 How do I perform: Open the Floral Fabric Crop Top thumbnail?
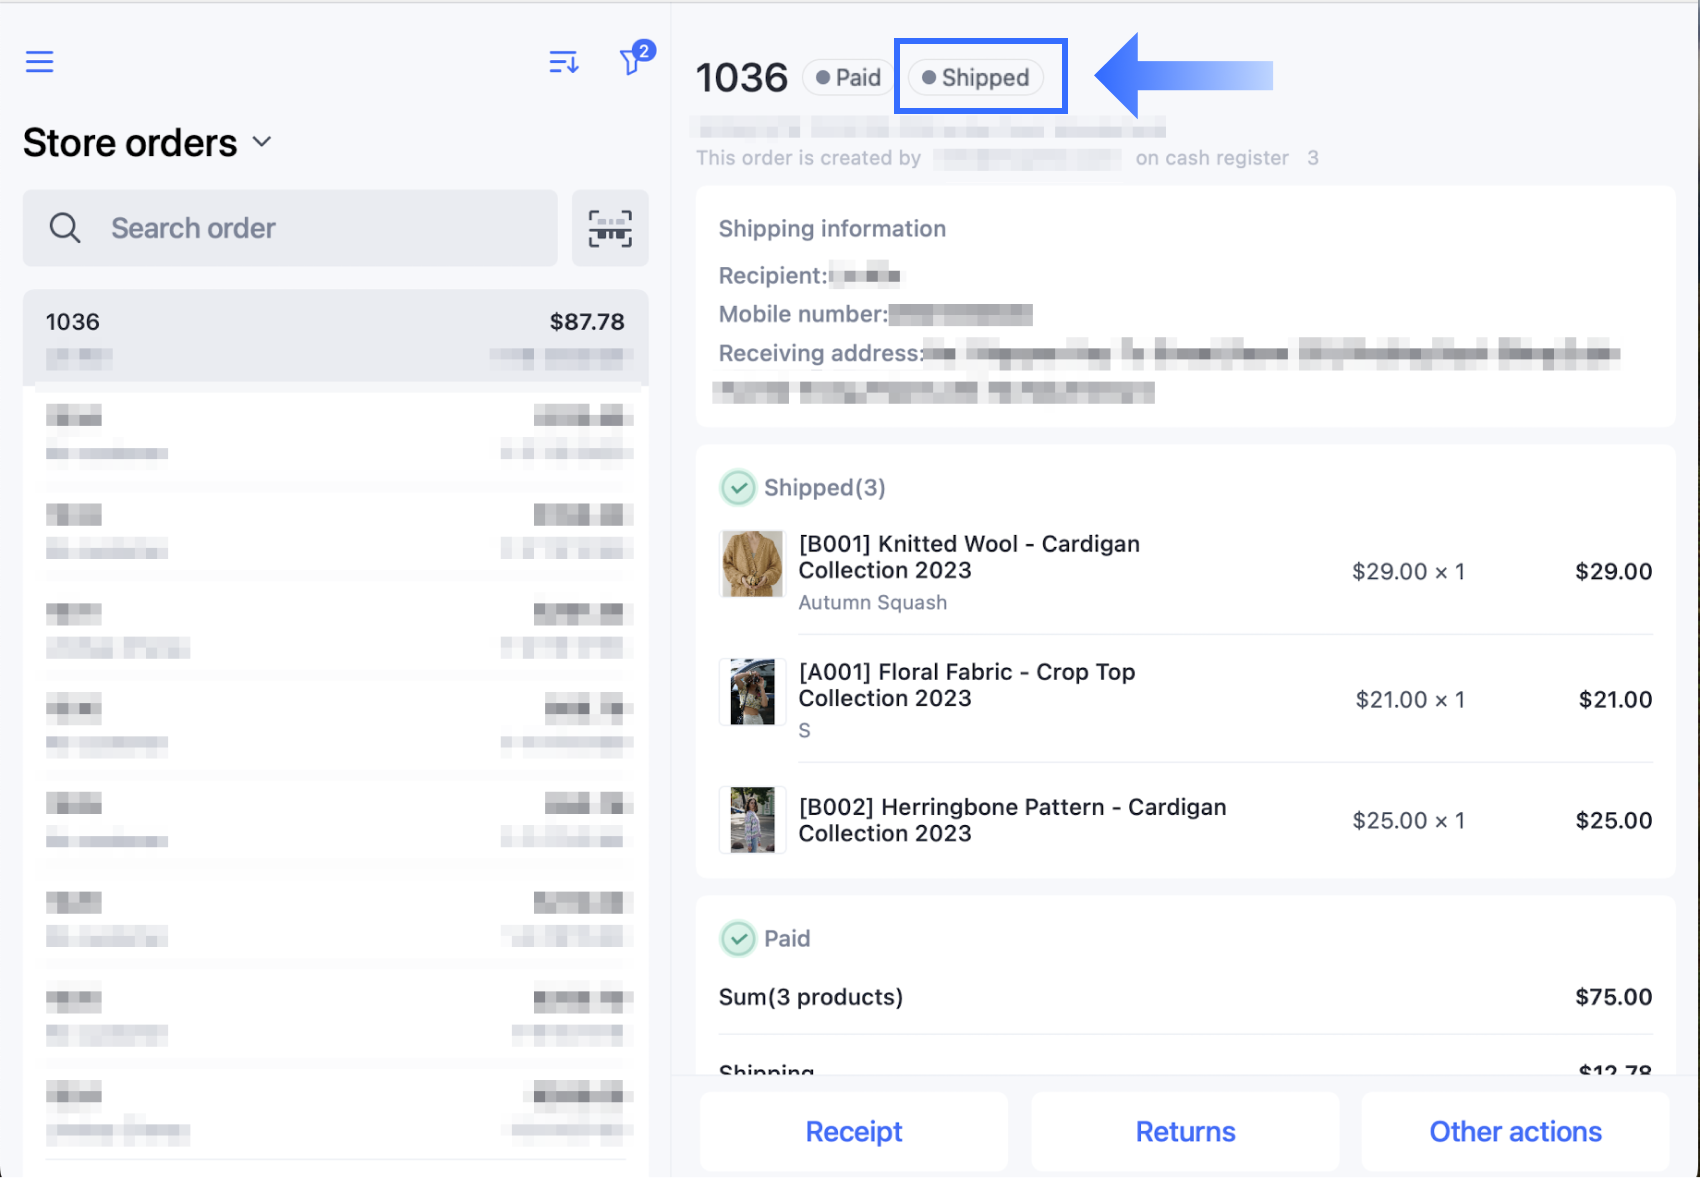[x=752, y=692]
